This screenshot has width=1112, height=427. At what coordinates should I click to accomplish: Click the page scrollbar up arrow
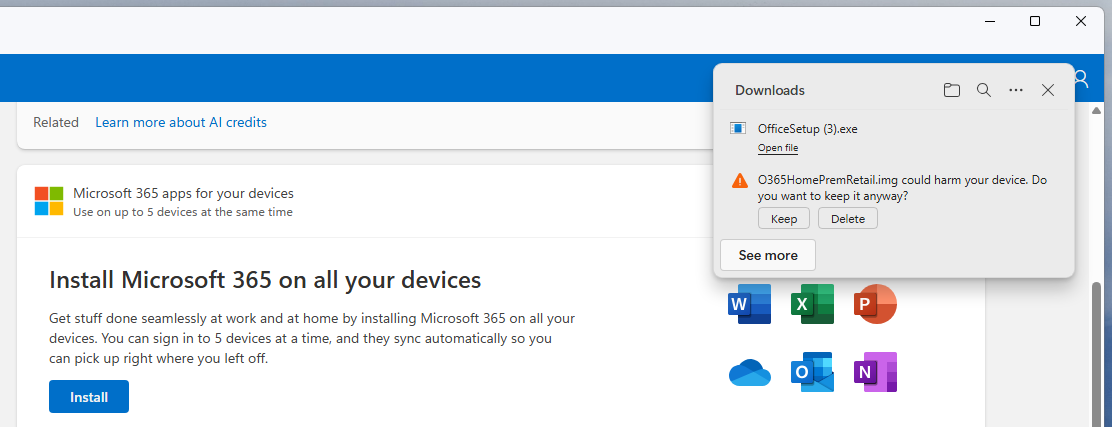[1096, 111]
